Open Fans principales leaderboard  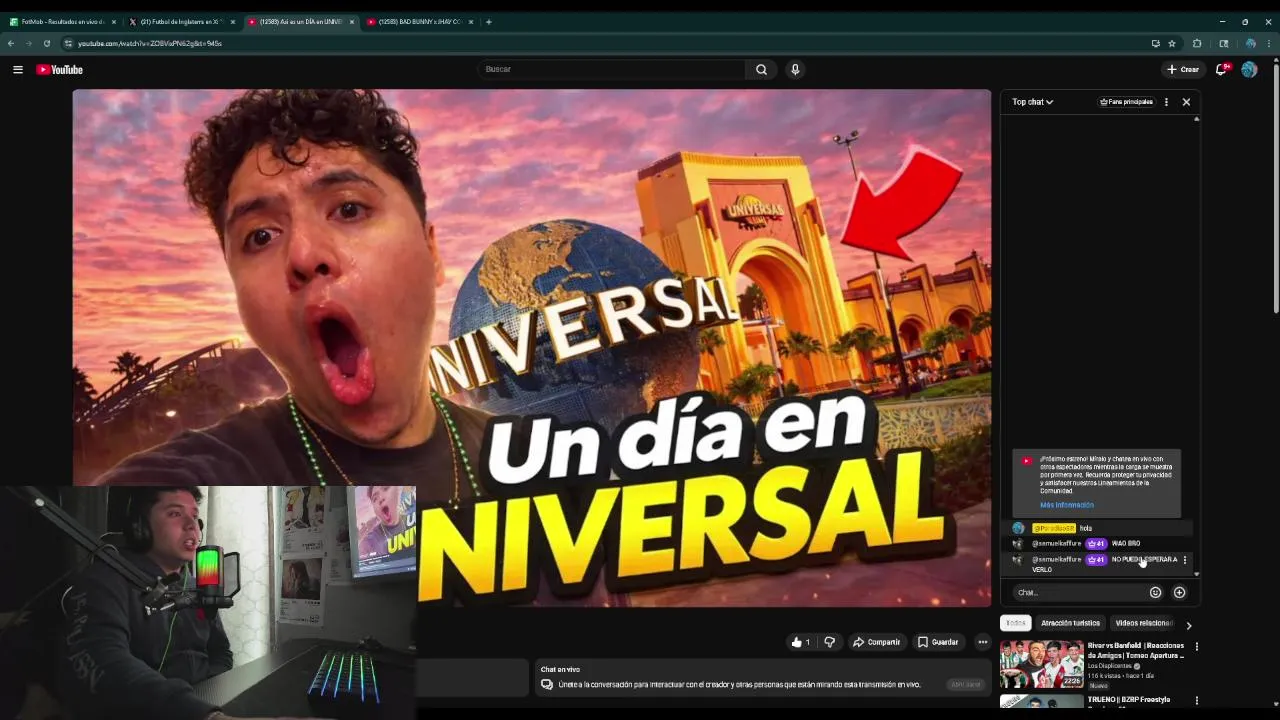[x=1126, y=102]
